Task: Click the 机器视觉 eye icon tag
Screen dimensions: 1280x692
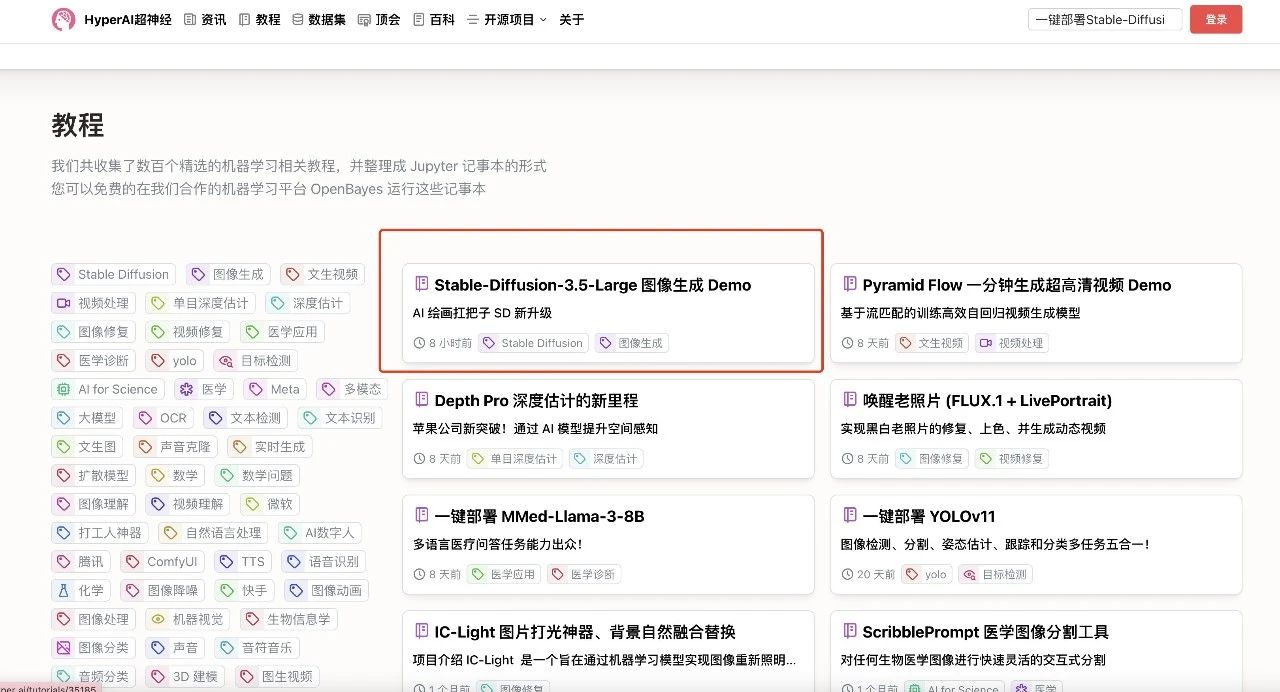Action: pos(158,619)
